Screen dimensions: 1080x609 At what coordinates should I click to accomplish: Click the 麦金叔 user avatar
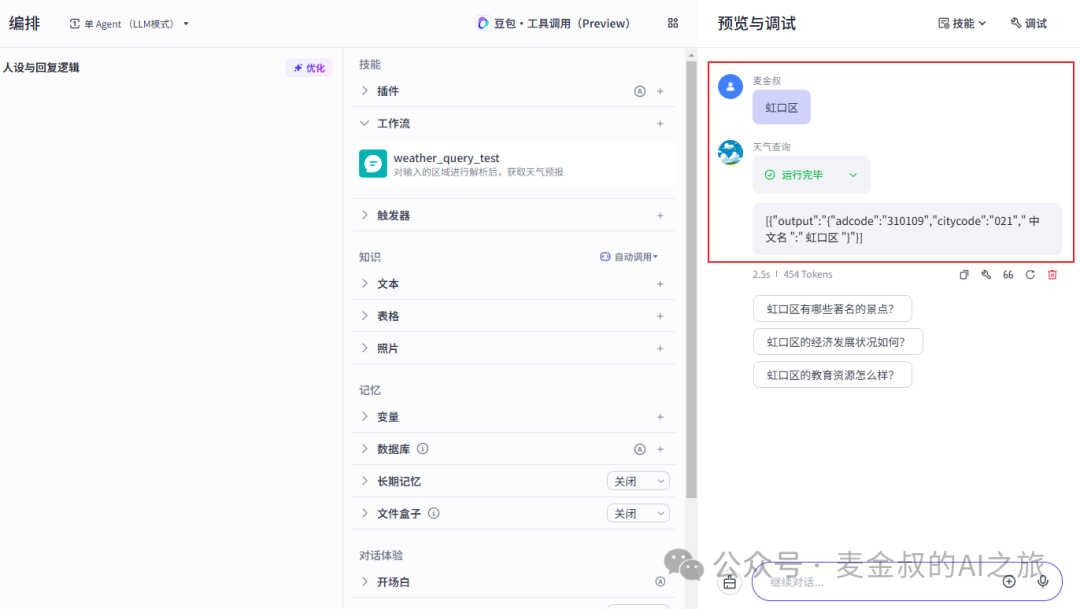tap(730, 87)
